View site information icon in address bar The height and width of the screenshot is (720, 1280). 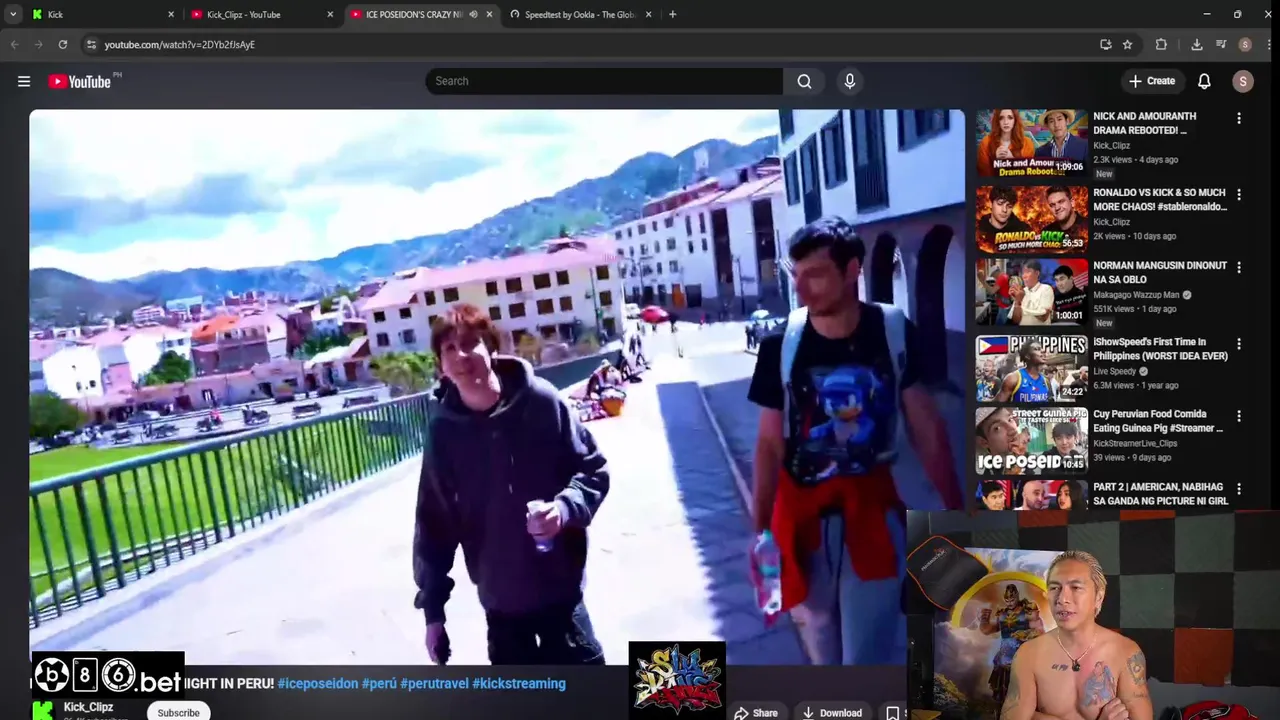coord(91,44)
